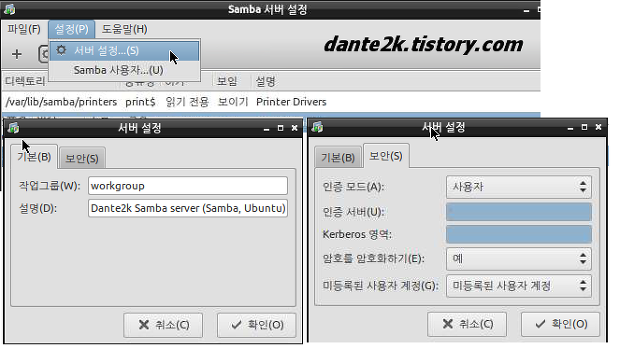
Task: Maximize the left 서버 설정 dialog
Action: click(280, 128)
